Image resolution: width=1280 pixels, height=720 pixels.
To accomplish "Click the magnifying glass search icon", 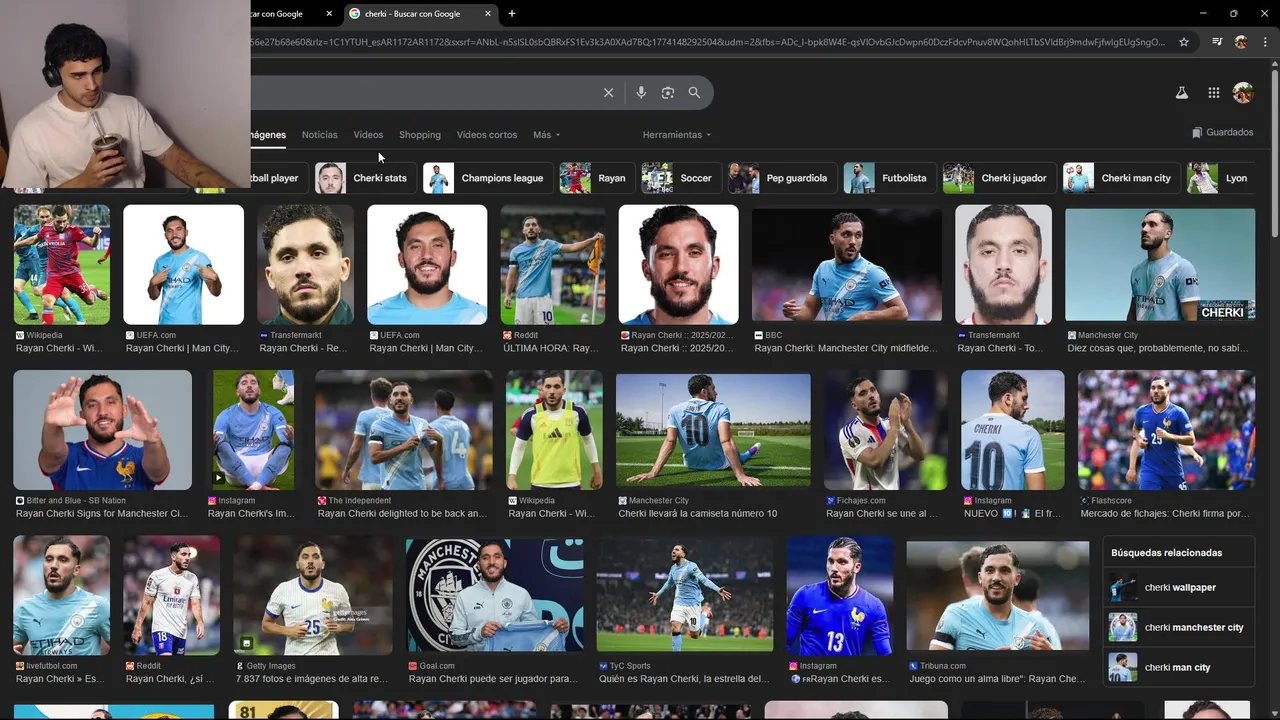I will (694, 93).
